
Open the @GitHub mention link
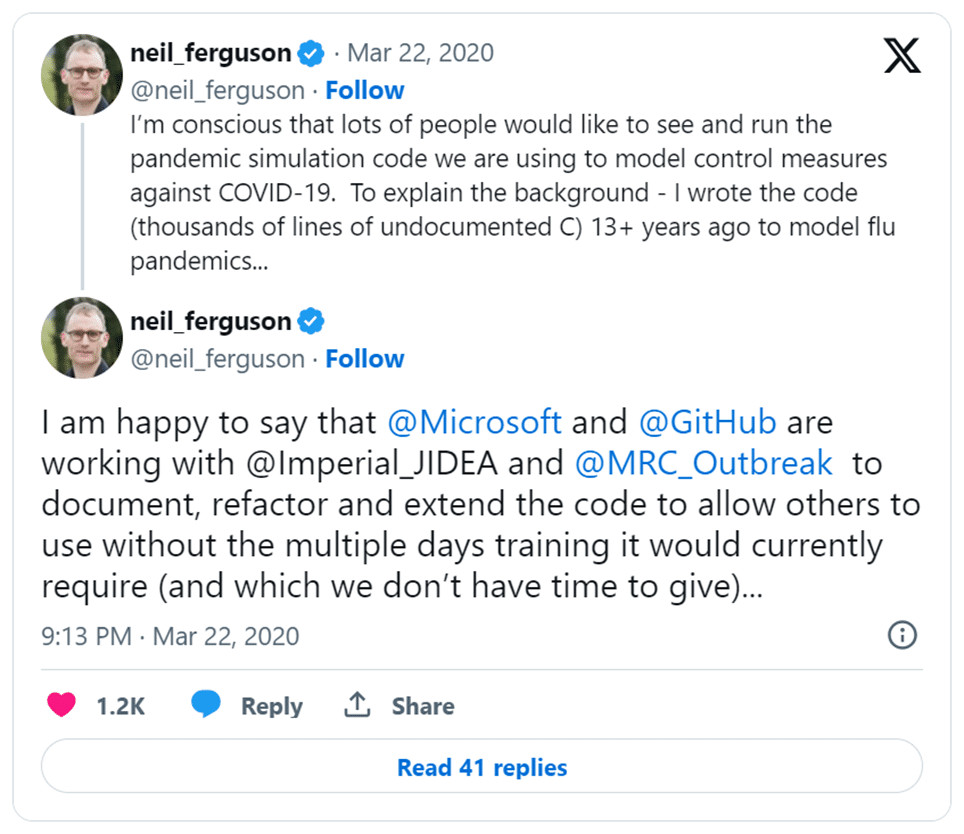[707, 423]
